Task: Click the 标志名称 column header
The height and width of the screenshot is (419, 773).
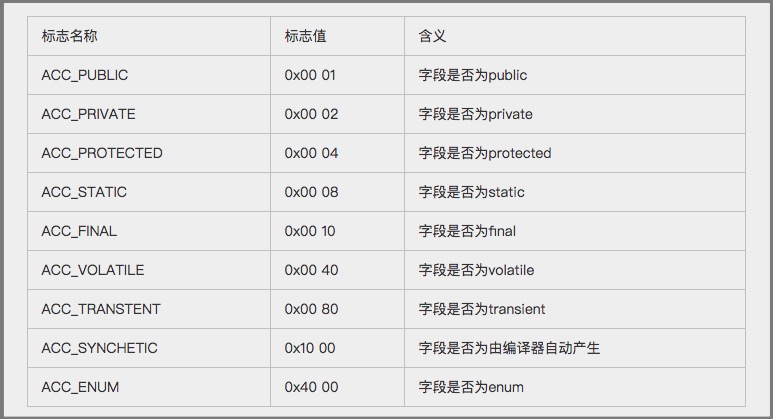Action: (70, 36)
